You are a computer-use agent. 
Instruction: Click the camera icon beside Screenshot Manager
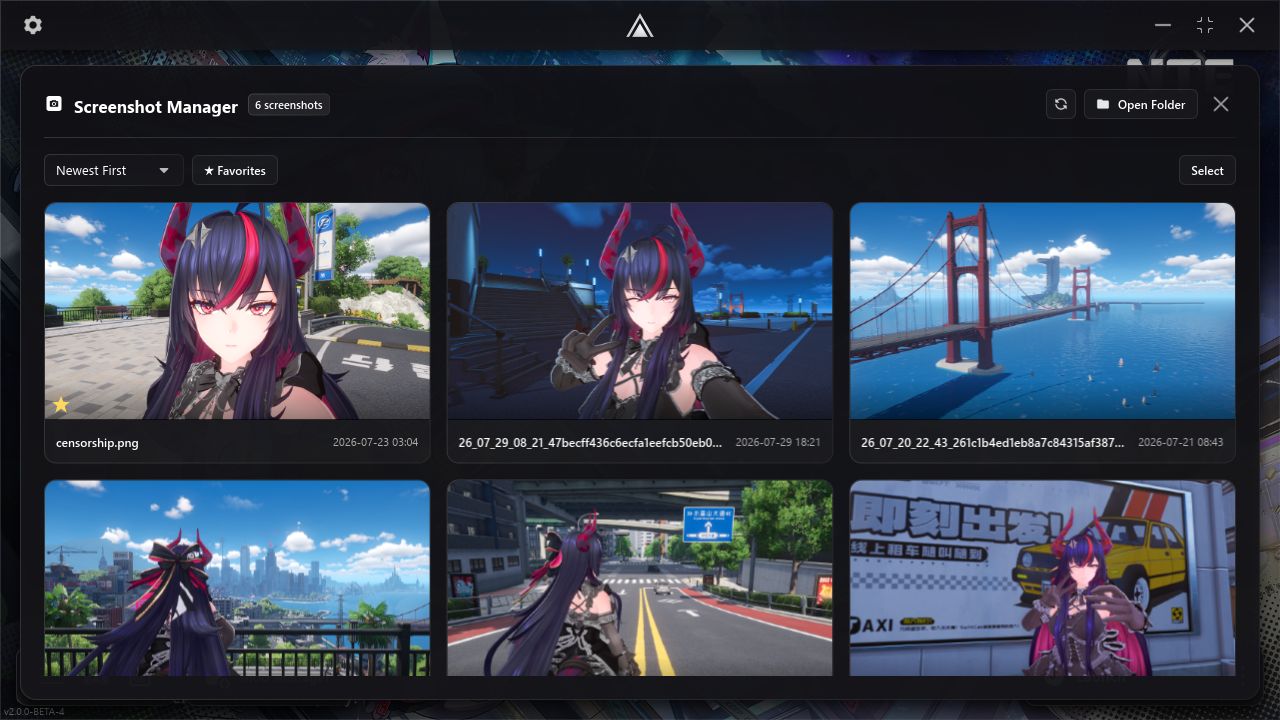[54, 104]
